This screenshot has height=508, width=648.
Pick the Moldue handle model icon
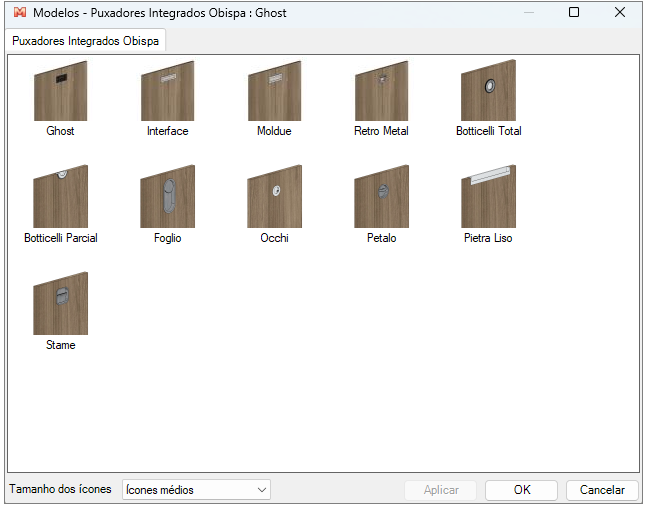(274, 91)
